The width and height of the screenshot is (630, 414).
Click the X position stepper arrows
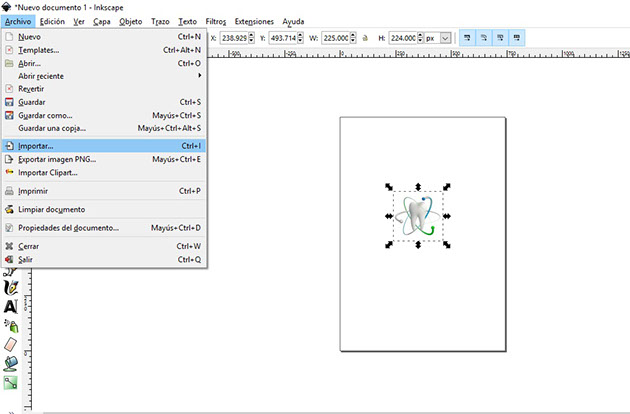click(x=252, y=38)
